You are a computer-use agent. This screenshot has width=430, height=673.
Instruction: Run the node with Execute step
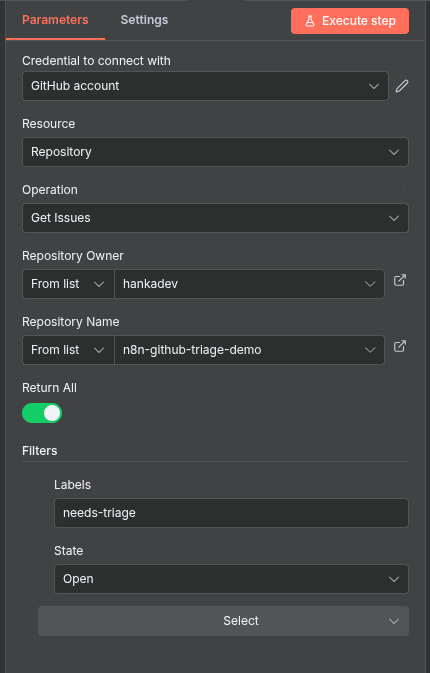coord(350,21)
